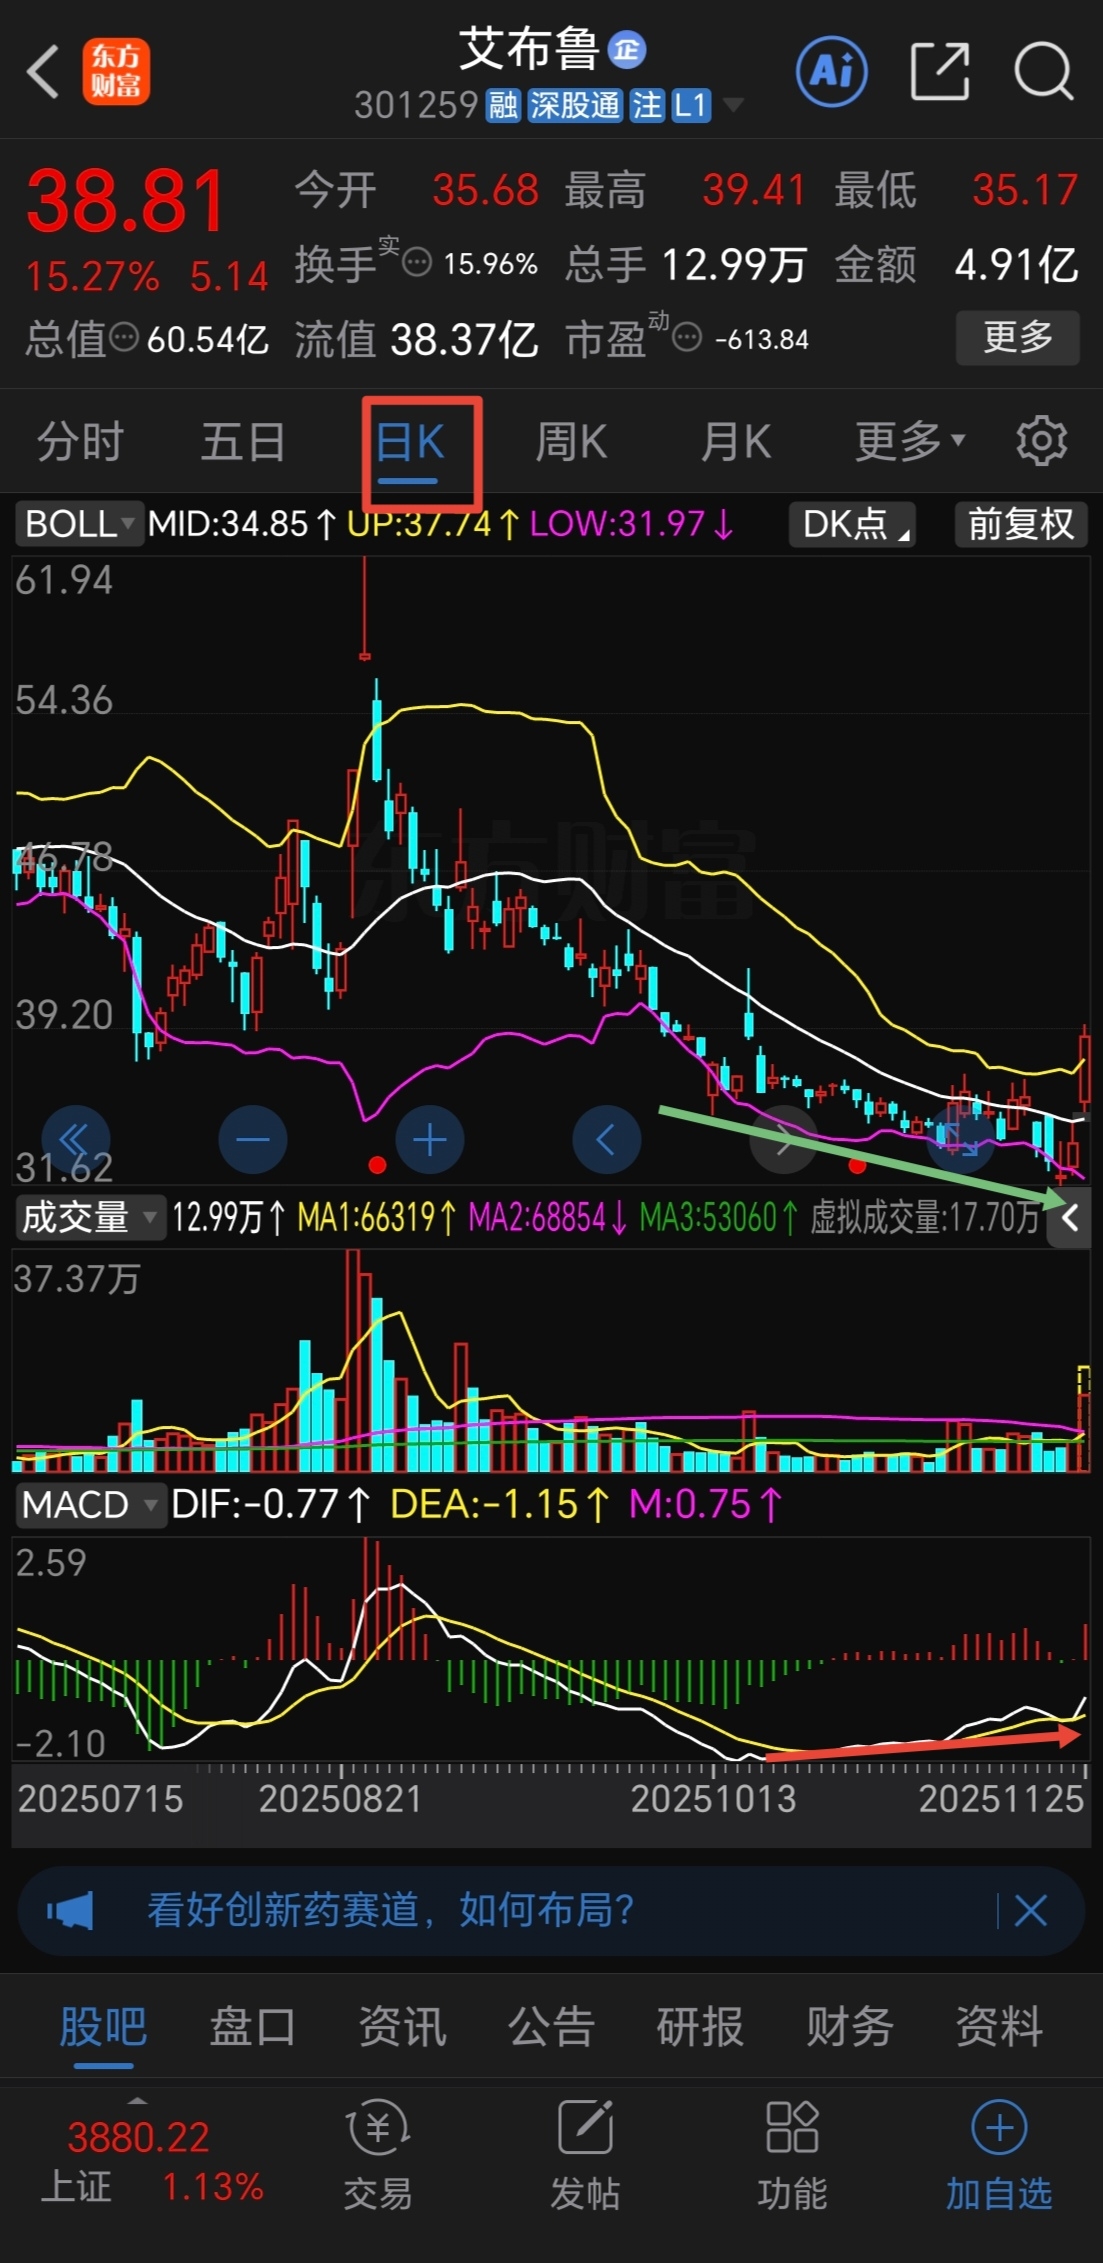Open 交易 trade icon
This screenshot has width=1103, height=2263.
377,2155
